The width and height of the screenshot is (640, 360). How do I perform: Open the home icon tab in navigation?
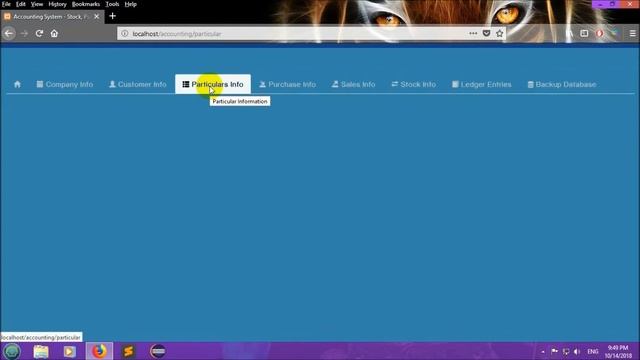tap(17, 84)
